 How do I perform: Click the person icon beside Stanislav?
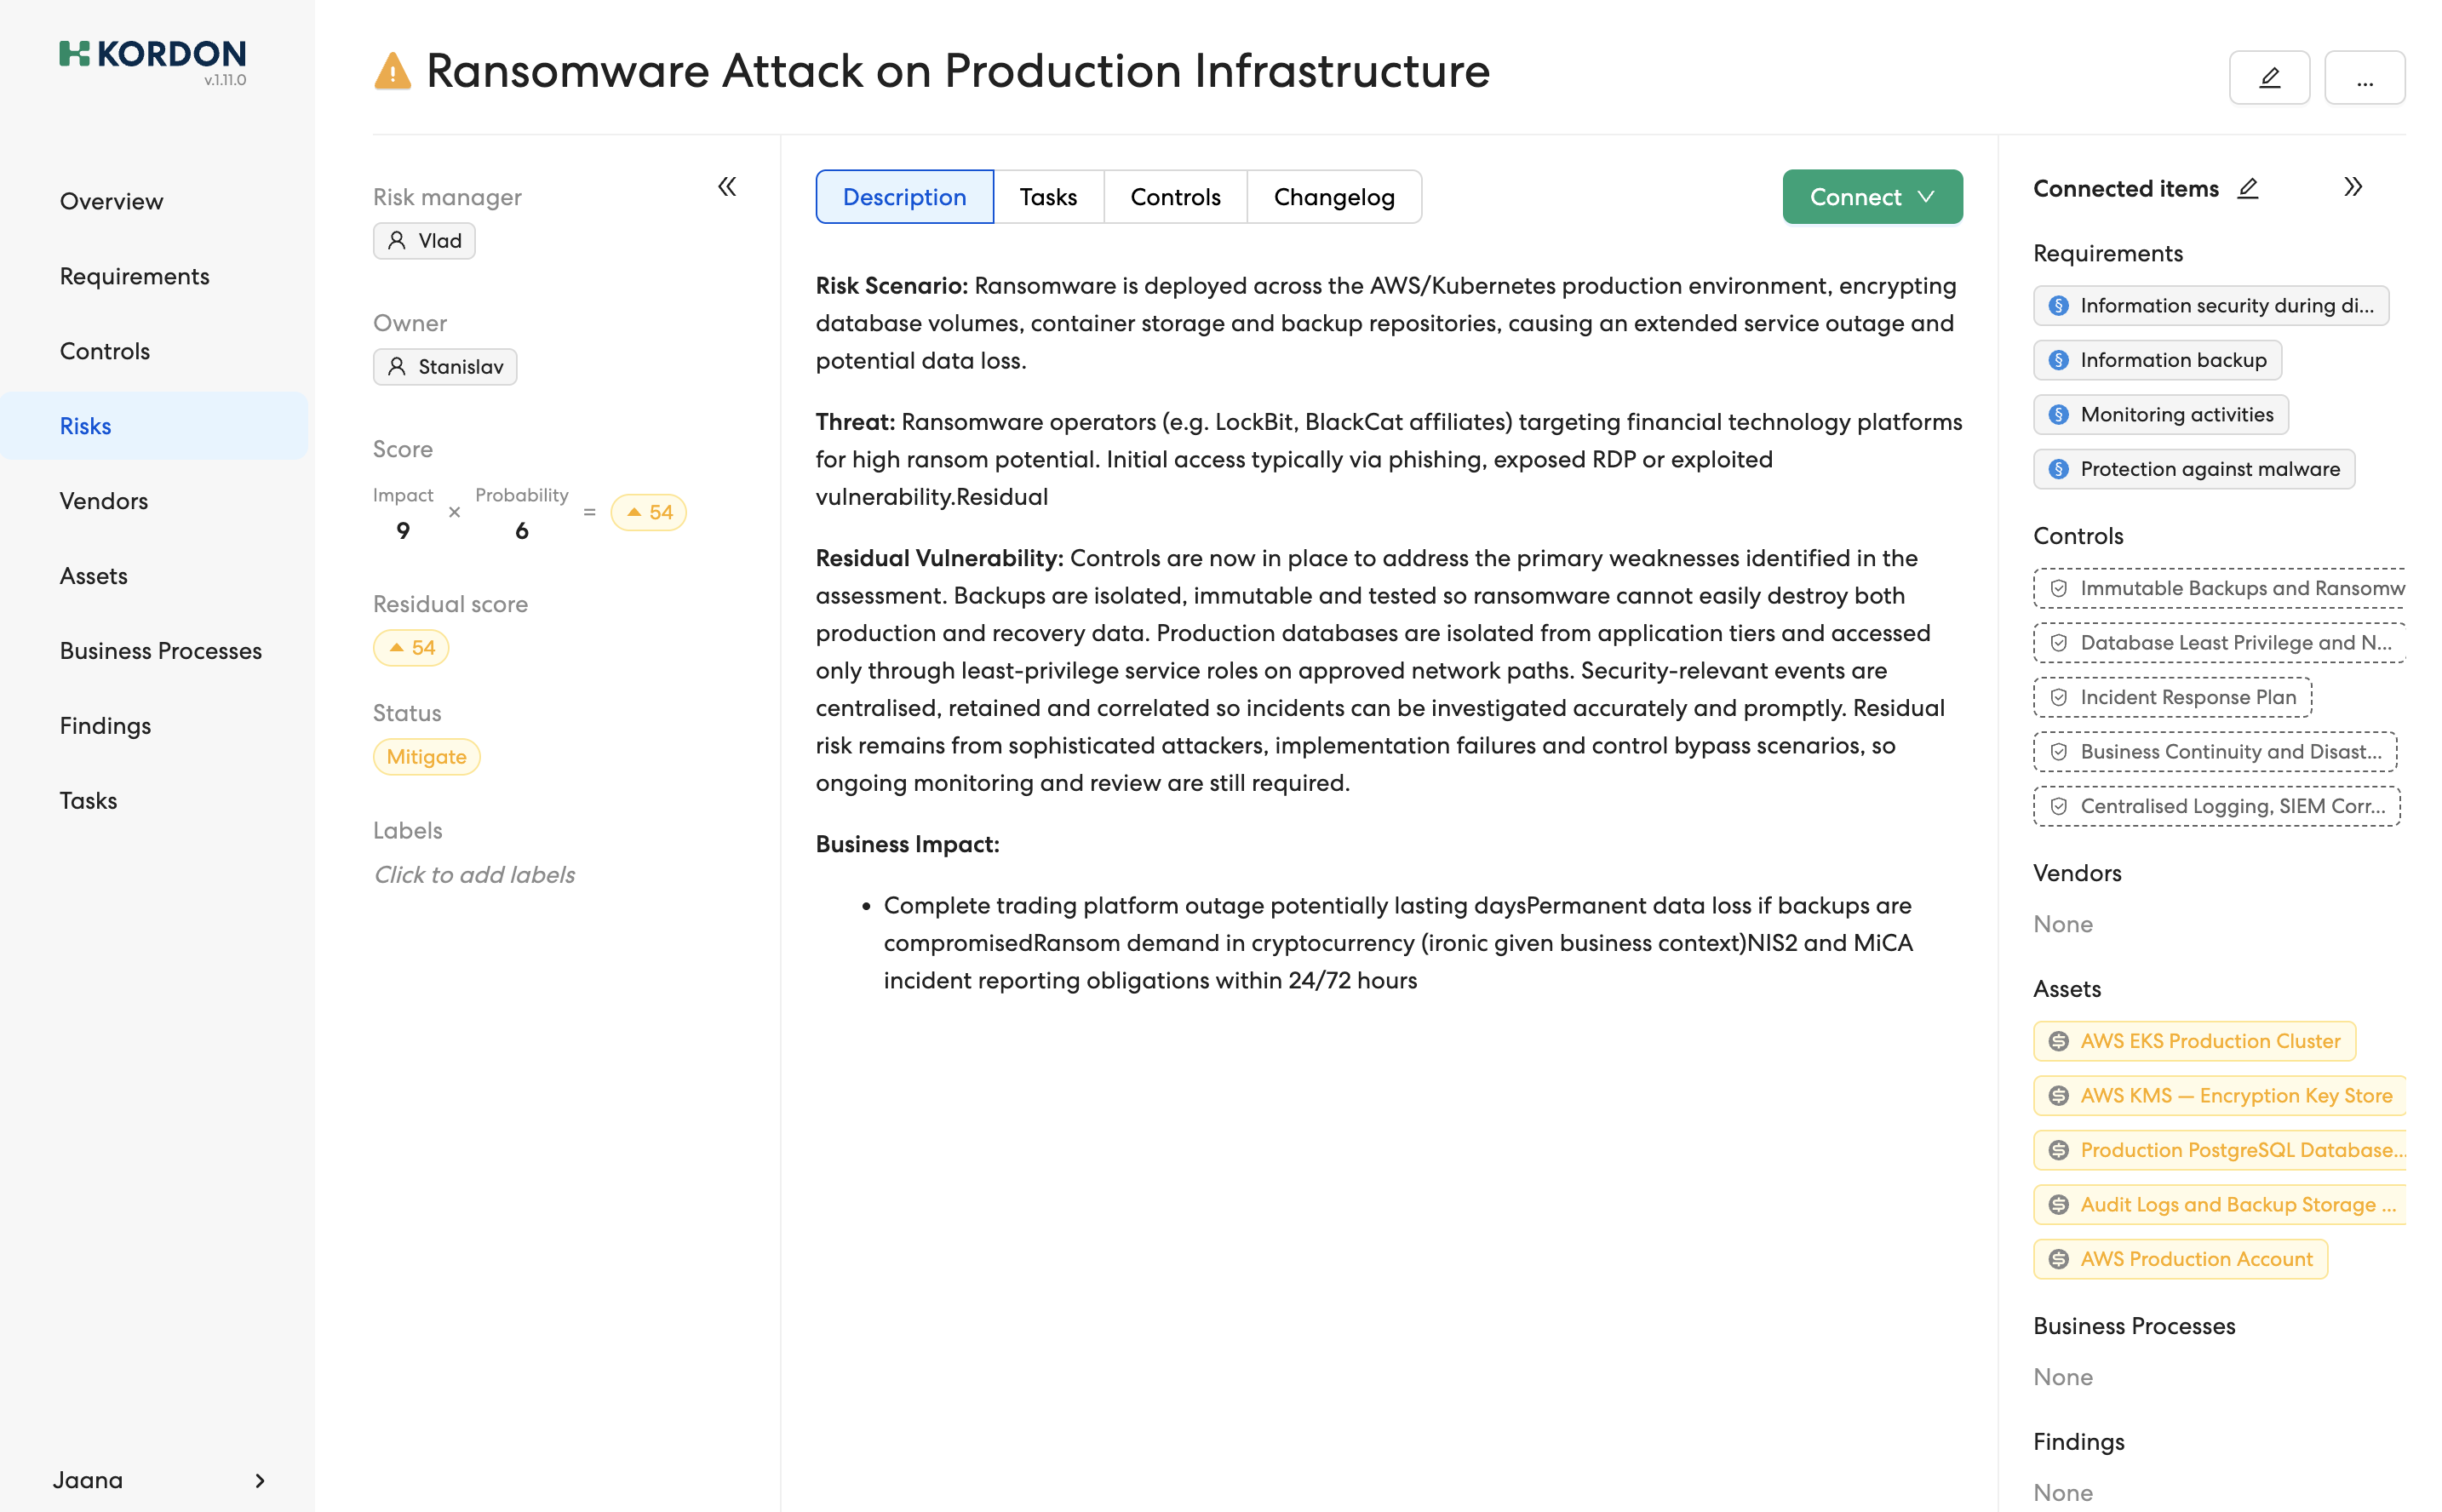[397, 367]
